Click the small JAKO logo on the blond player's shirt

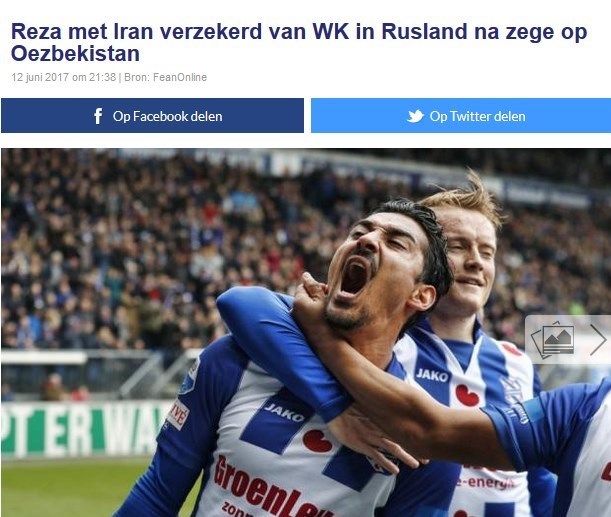pyautogui.click(x=432, y=376)
